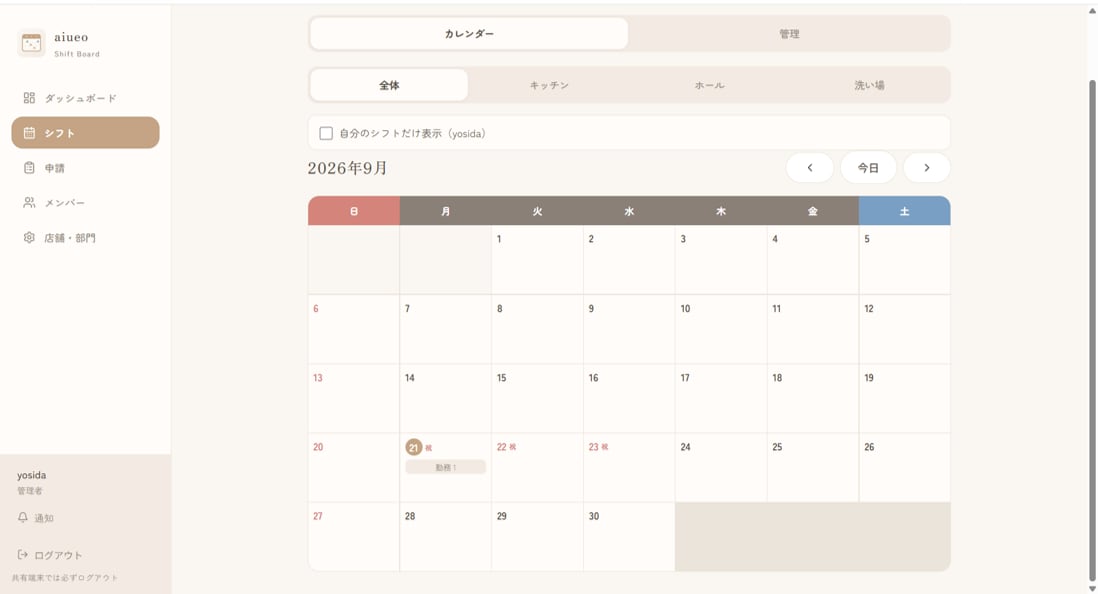Click the yosida user name
1098x594 pixels.
click(32, 475)
